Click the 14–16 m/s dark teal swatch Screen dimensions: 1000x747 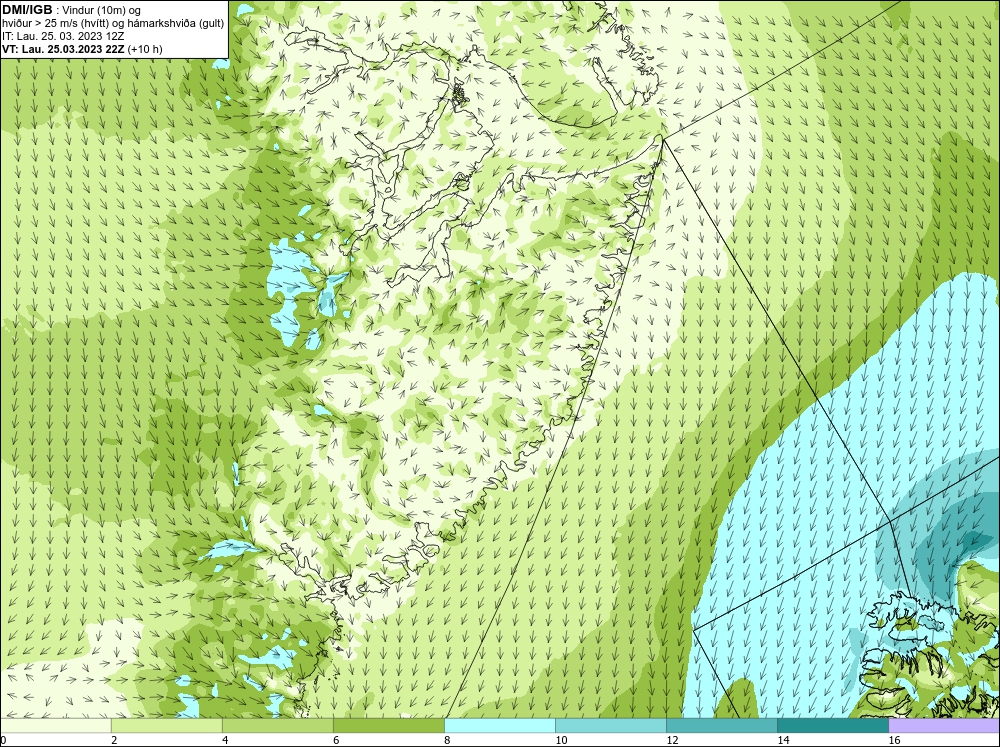click(x=833, y=726)
